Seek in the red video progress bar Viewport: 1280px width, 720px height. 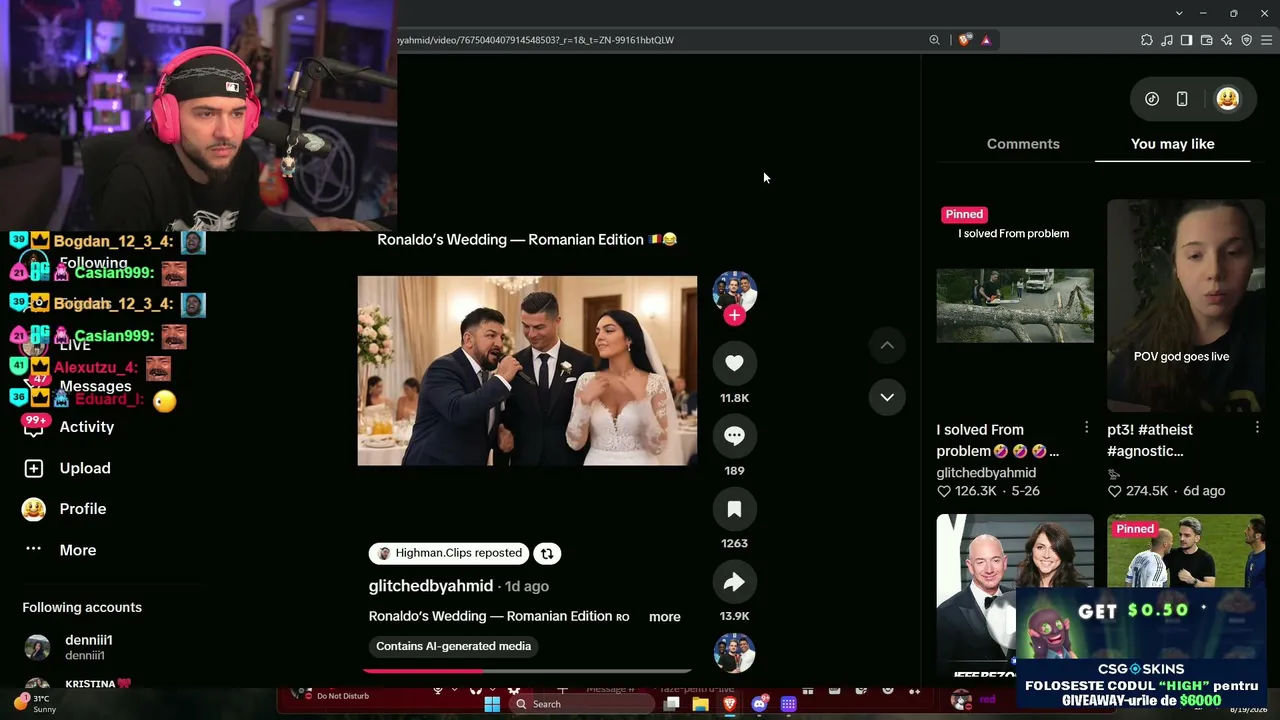tap(527, 671)
